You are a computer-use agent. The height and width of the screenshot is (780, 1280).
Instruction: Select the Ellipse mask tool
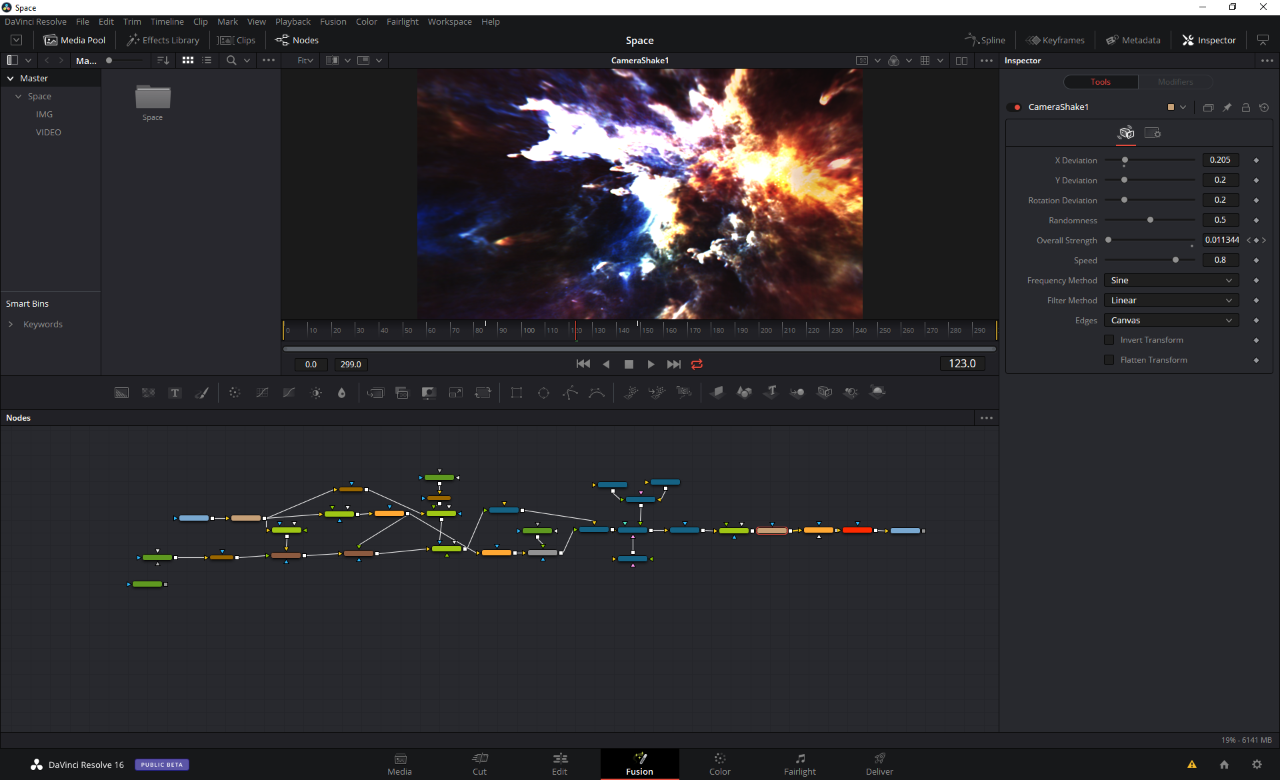[x=543, y=392]
